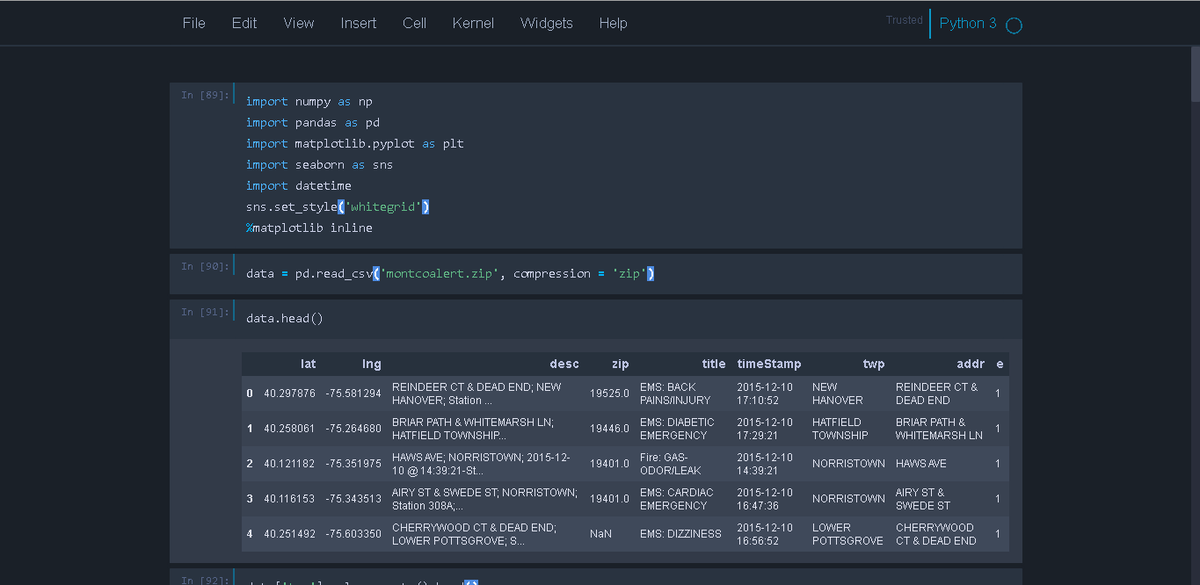The image size is (1200, 585).
Task: Open the File menu
Action: [x=194, y=23]
